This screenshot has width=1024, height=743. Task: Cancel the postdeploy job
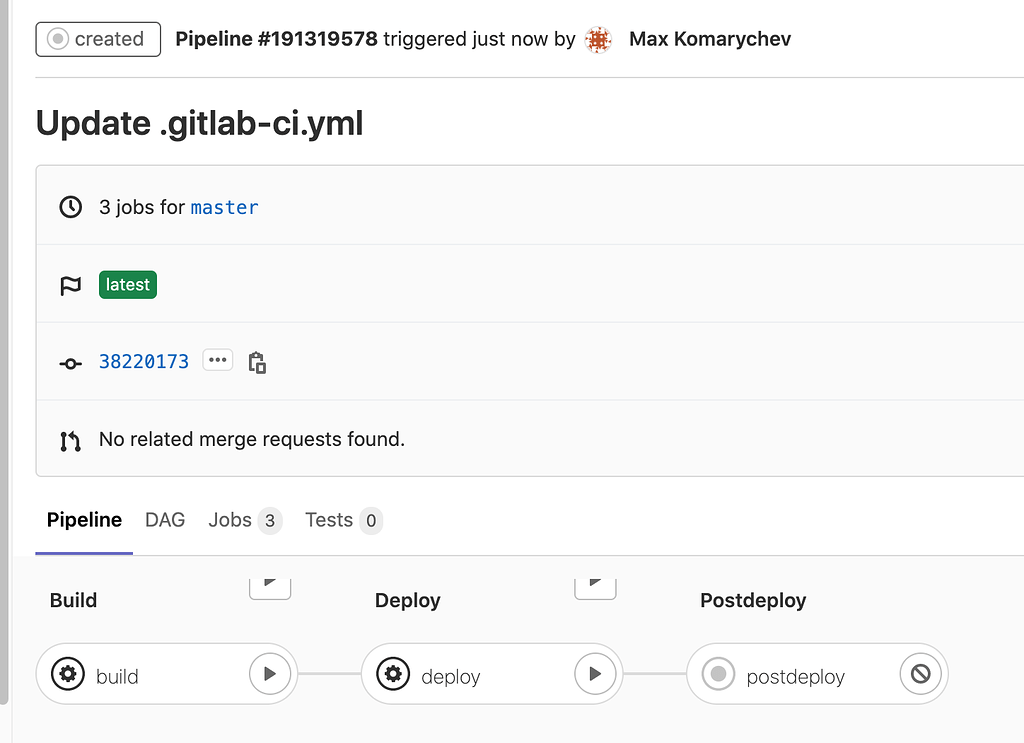tap(921, 674)
